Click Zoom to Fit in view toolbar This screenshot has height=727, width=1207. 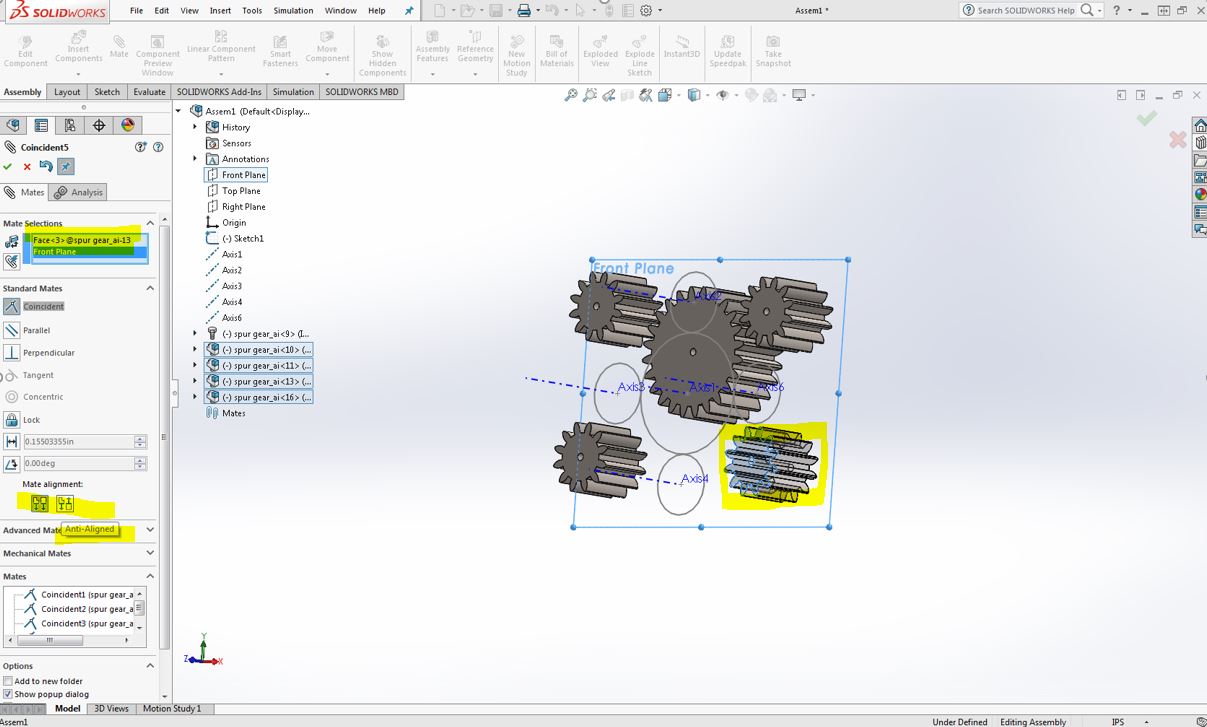(x=571, y=95)
